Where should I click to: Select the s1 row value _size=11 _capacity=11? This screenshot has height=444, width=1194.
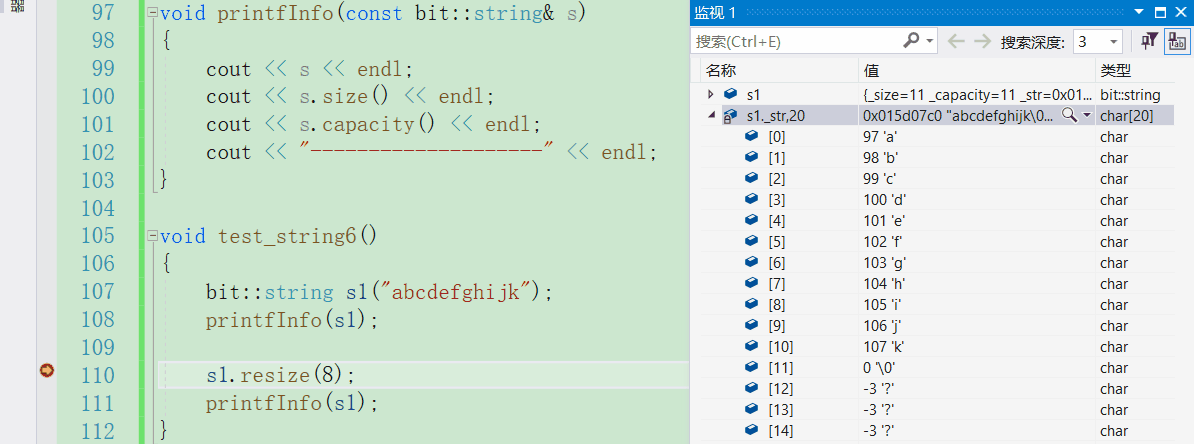click(977, 95)
